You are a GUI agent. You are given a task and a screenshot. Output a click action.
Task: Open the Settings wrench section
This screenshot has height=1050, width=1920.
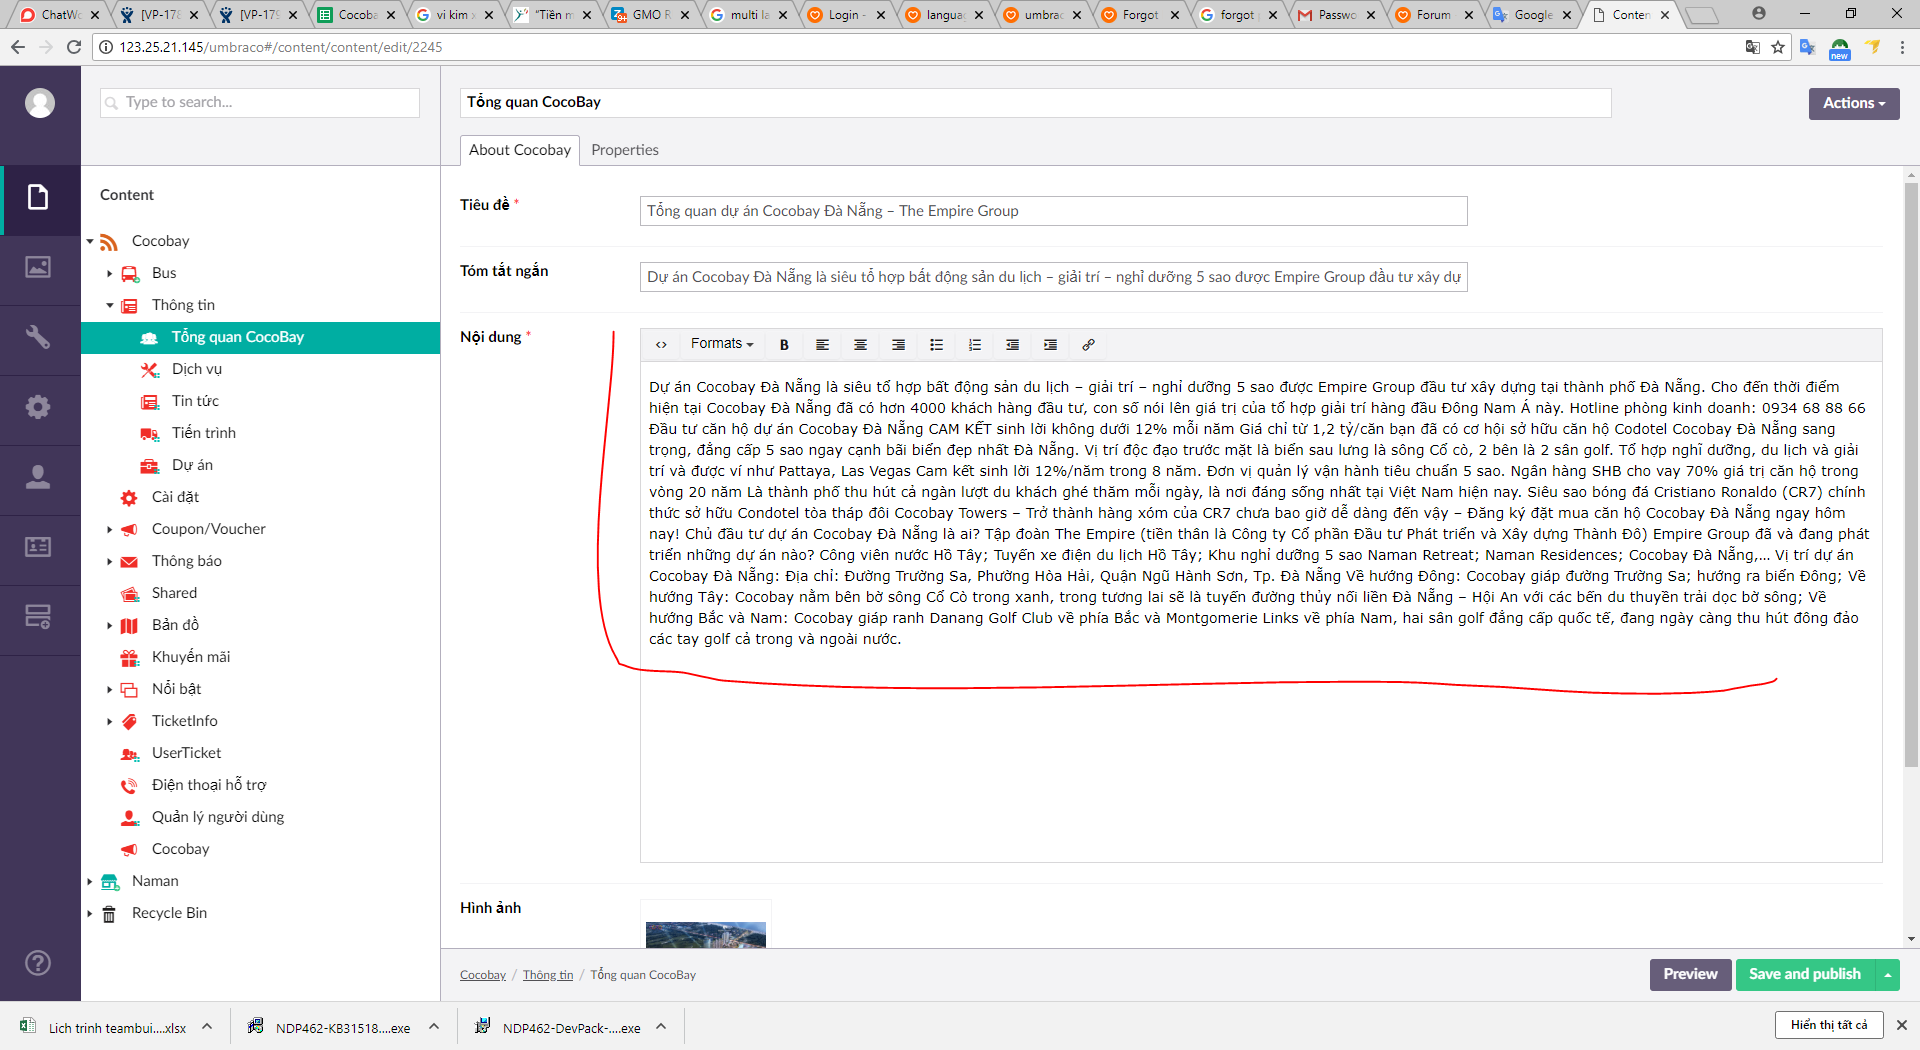coord(38,337)
